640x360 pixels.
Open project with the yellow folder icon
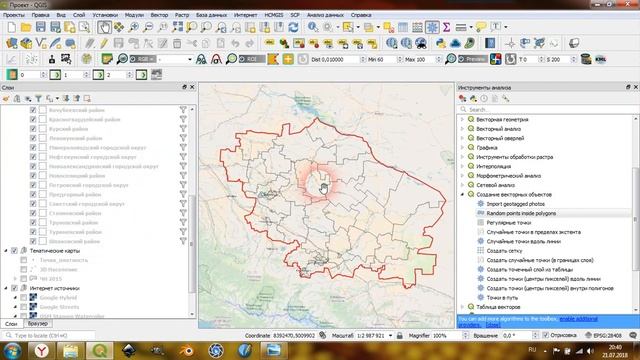click(26, 27)
